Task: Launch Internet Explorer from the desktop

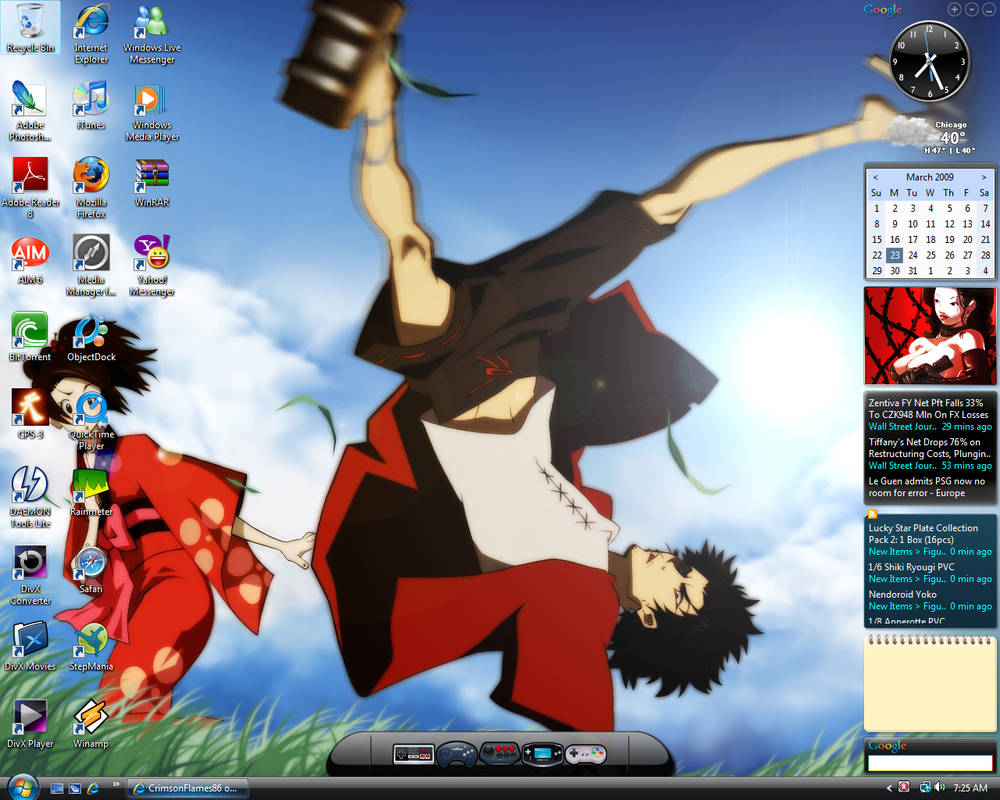Action: point(91,33)
